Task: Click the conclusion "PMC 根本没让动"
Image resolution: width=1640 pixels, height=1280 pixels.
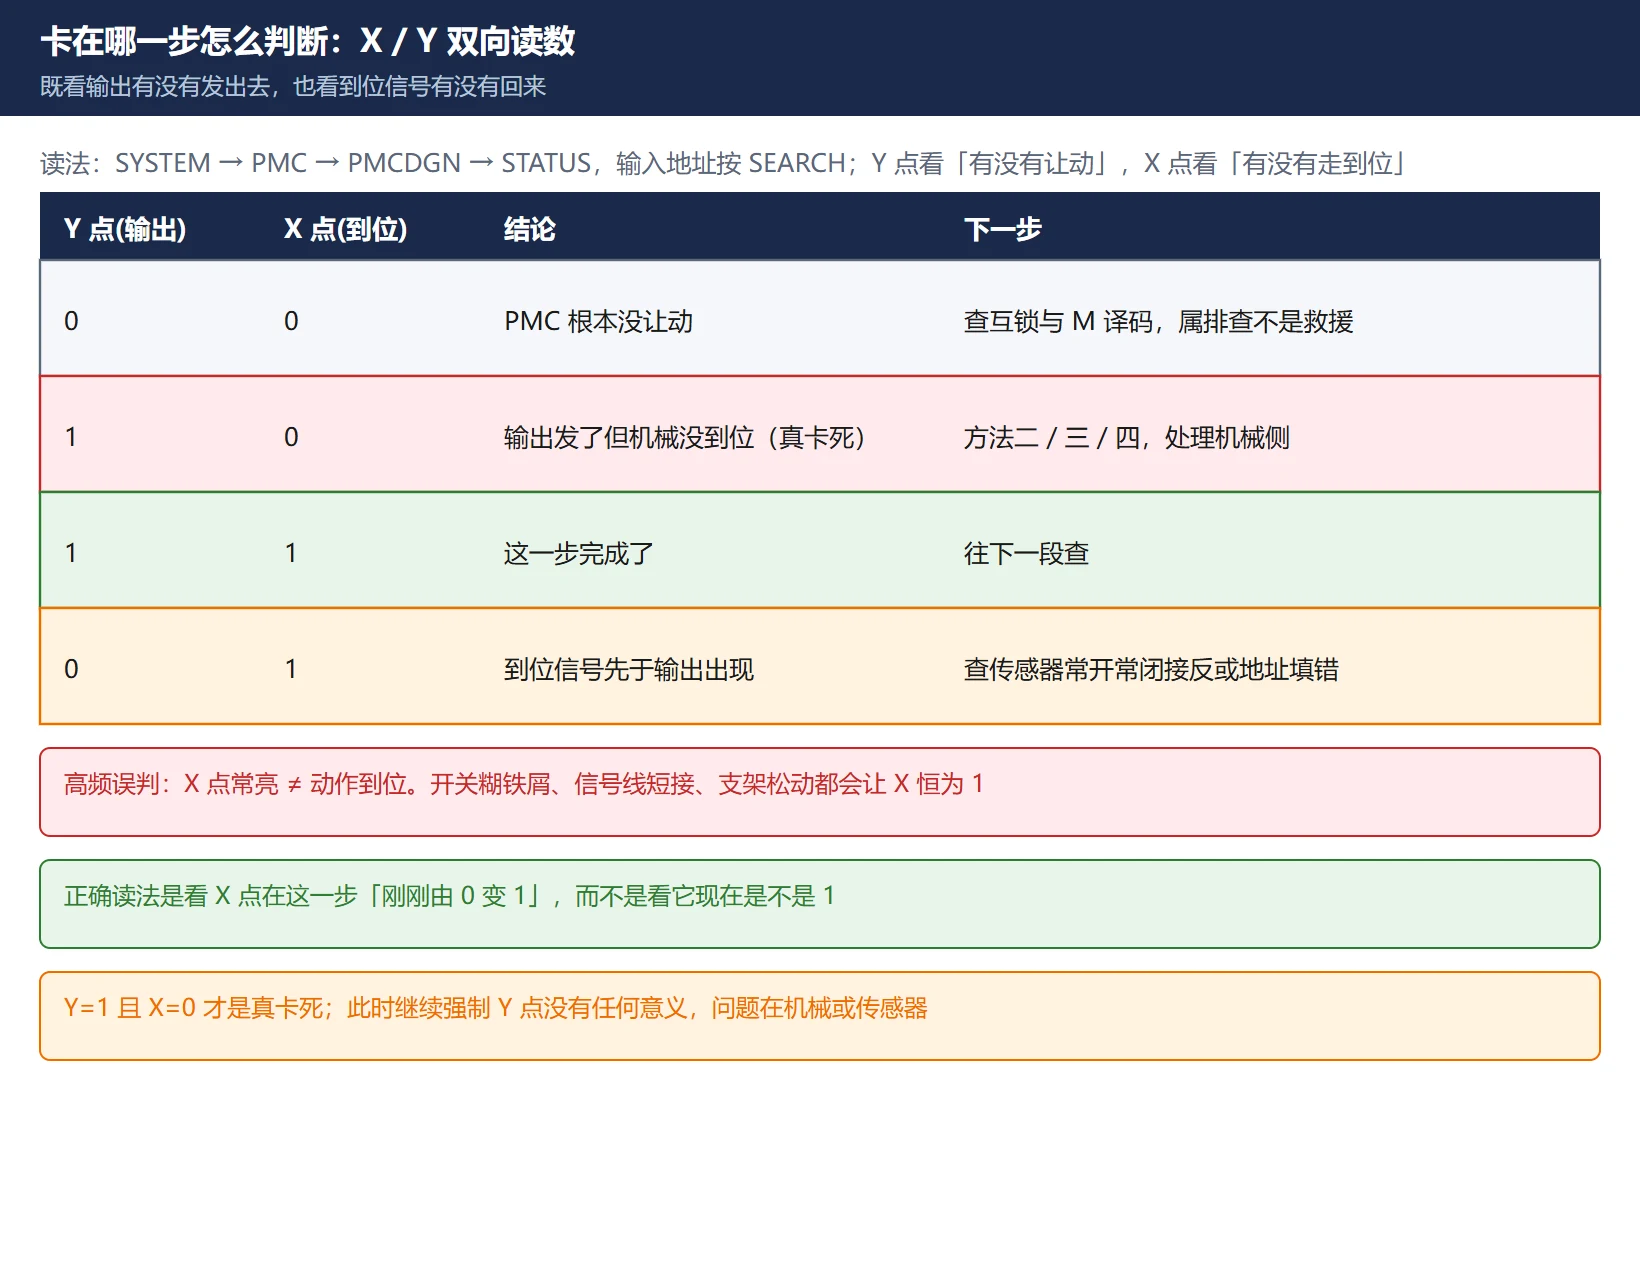Action: point(598,321)
